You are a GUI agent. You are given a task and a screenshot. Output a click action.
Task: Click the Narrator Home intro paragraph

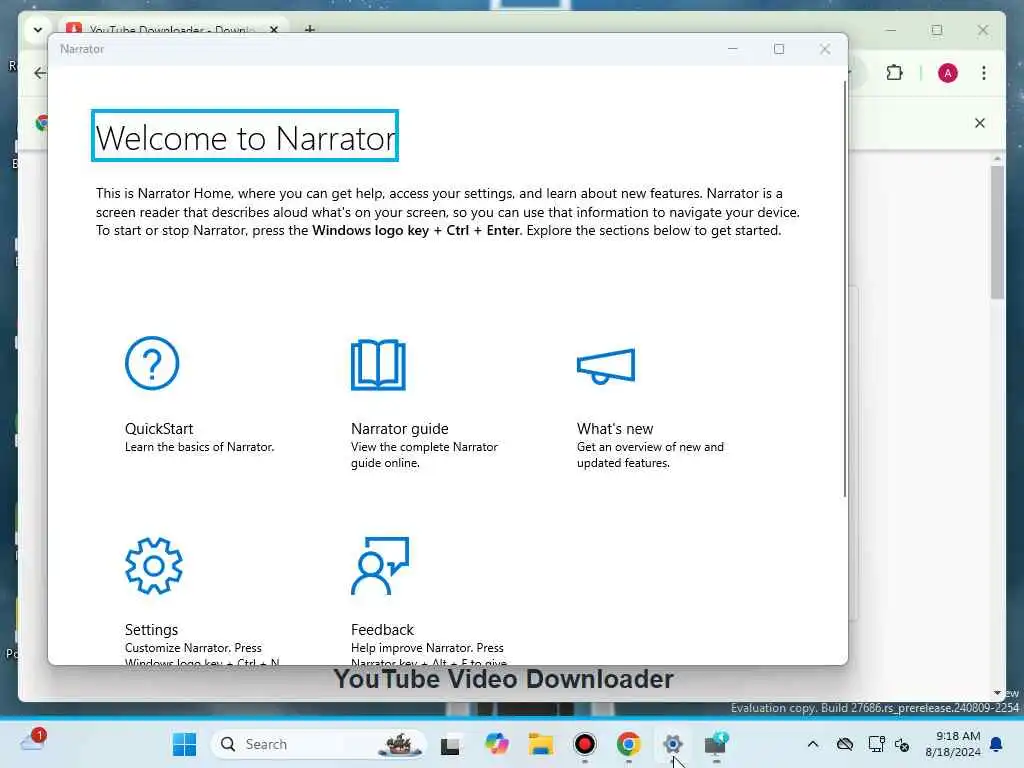coord(447,212)
